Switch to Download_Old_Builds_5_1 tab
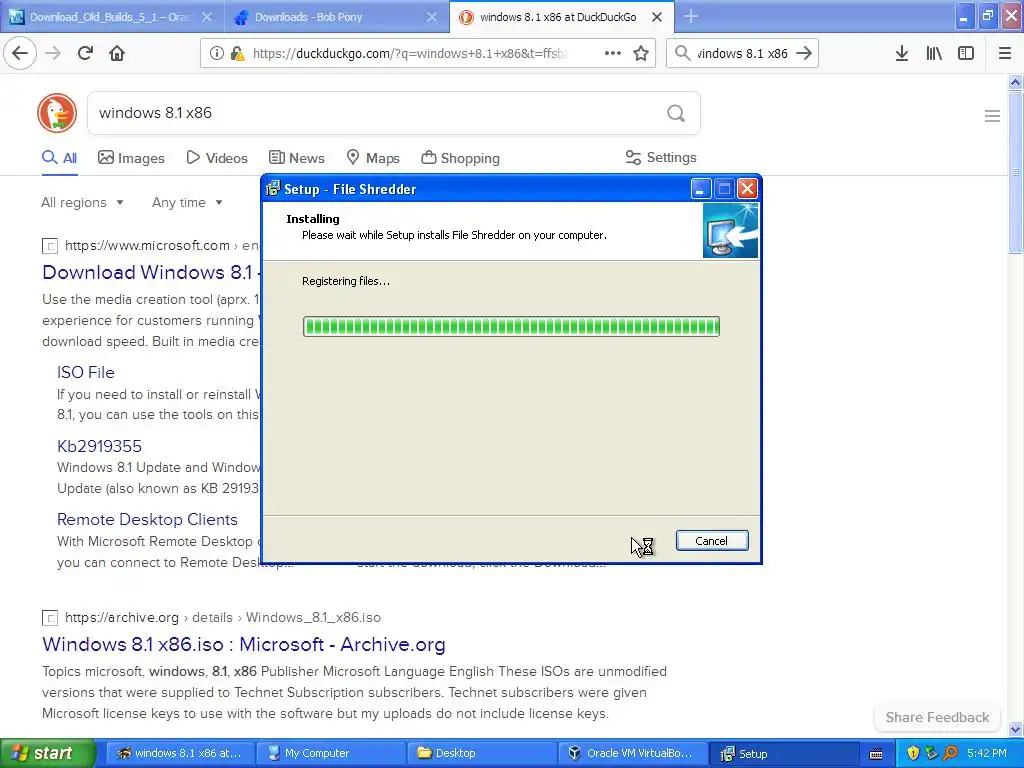The height and width of the screenshot is (768, 1024). coord(112,17)
